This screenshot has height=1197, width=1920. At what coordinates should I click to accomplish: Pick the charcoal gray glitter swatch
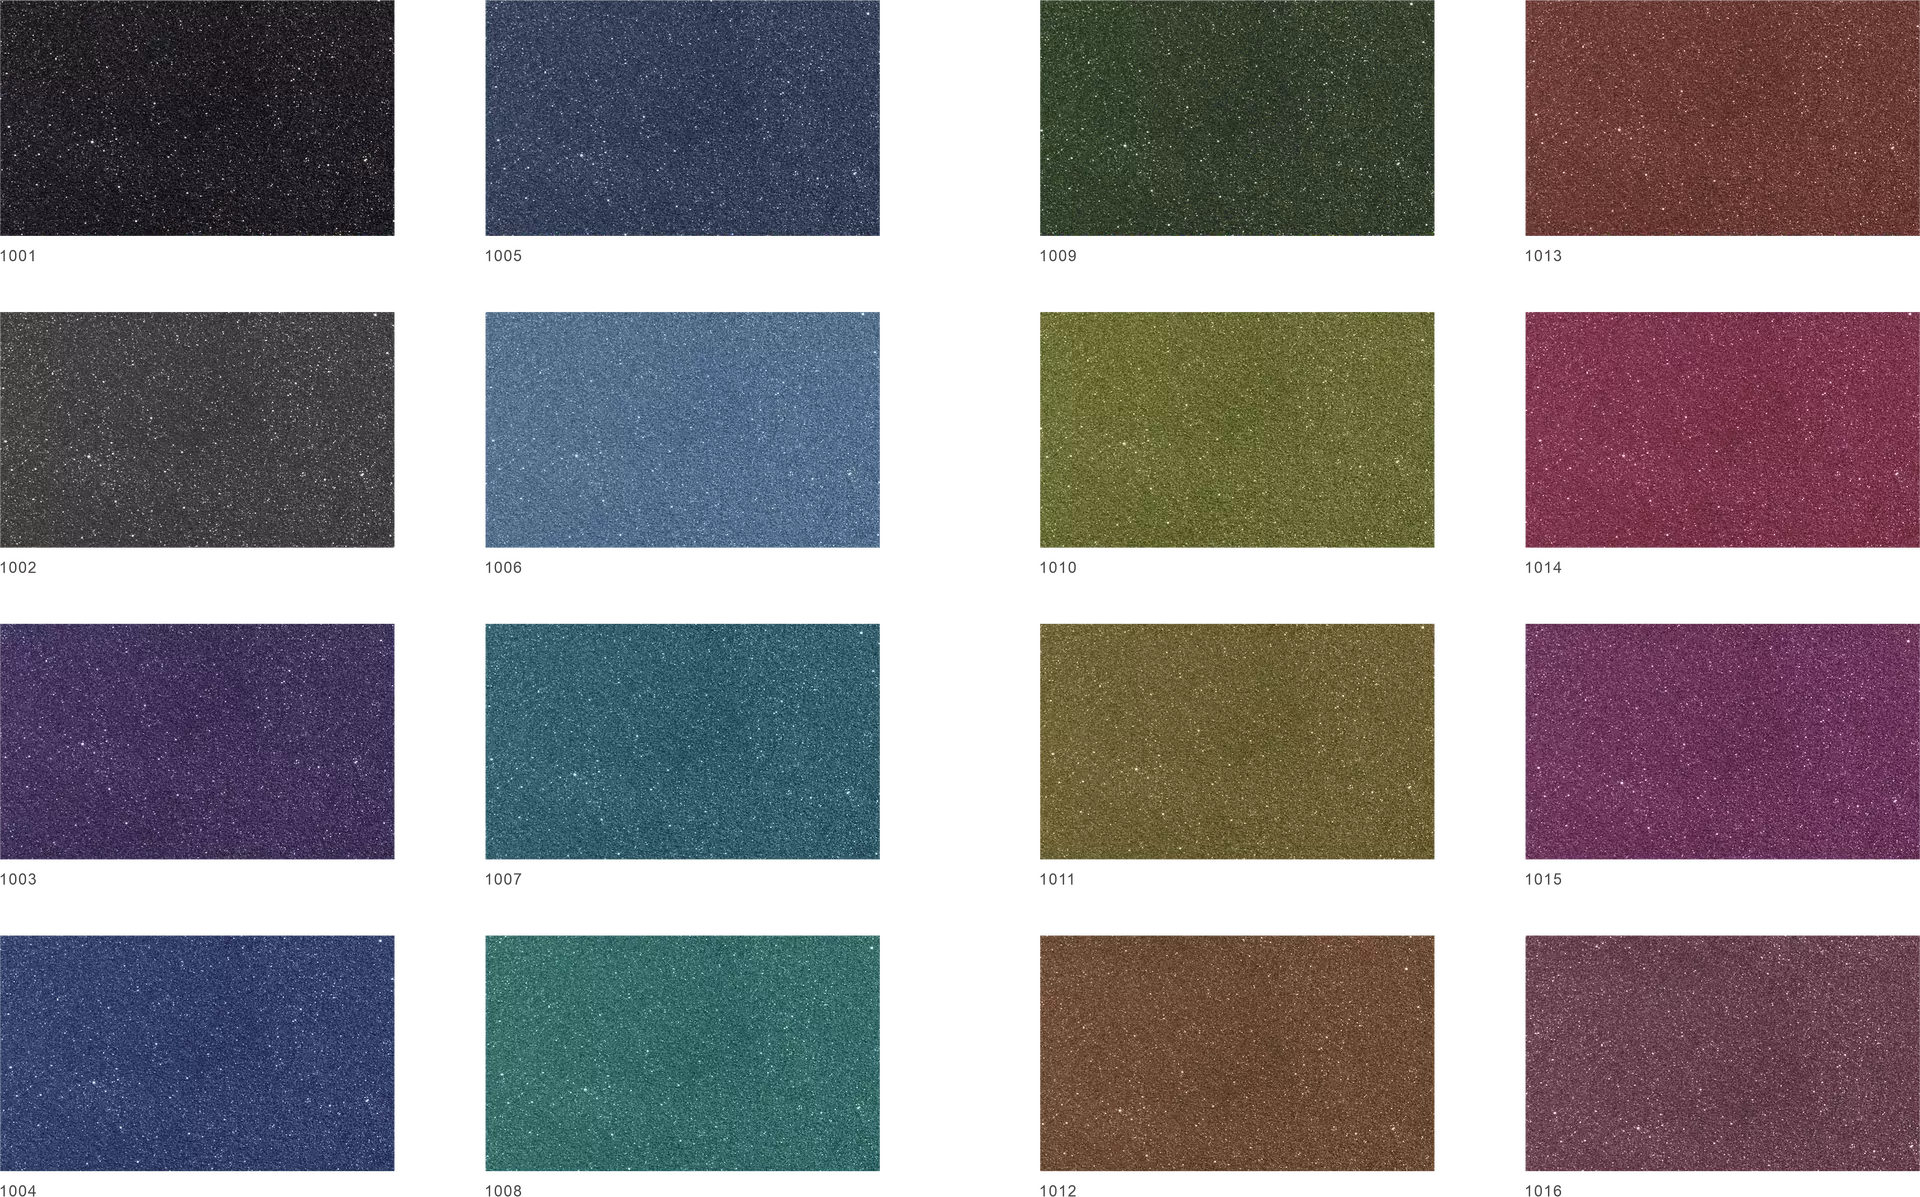(x=199, y=428)
